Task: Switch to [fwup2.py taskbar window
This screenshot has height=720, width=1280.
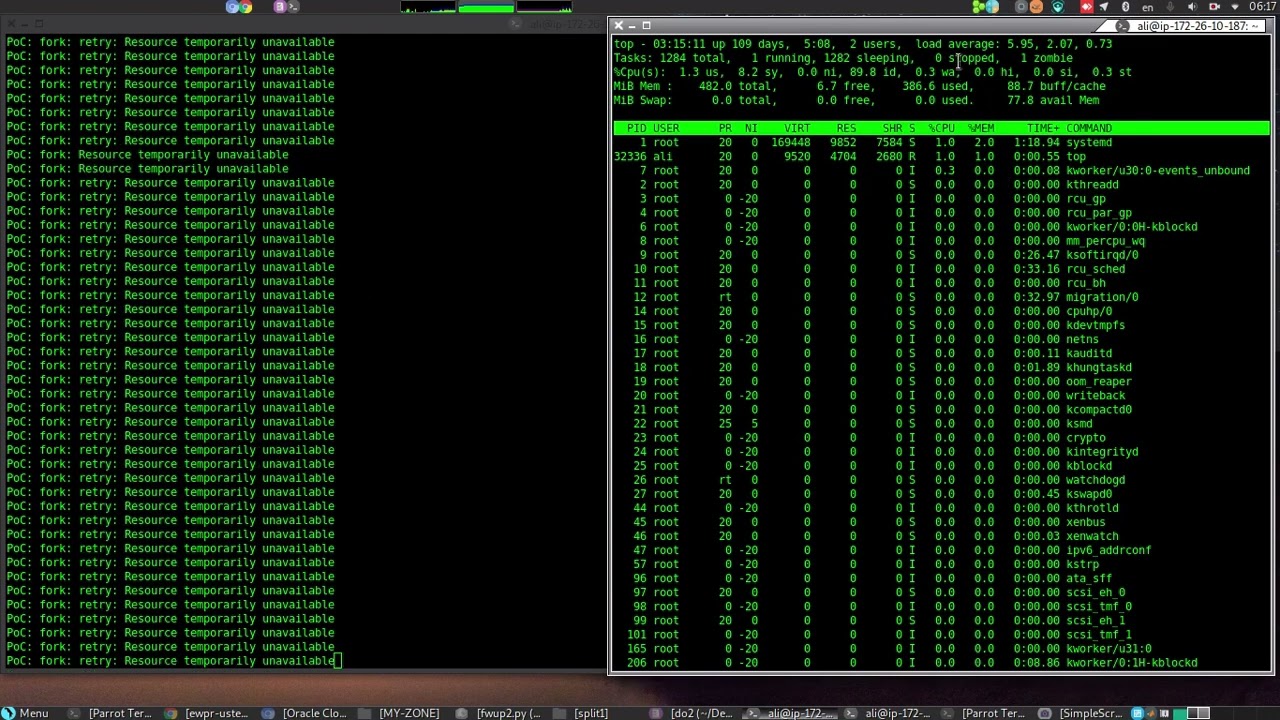Action: tap(499, 713)
